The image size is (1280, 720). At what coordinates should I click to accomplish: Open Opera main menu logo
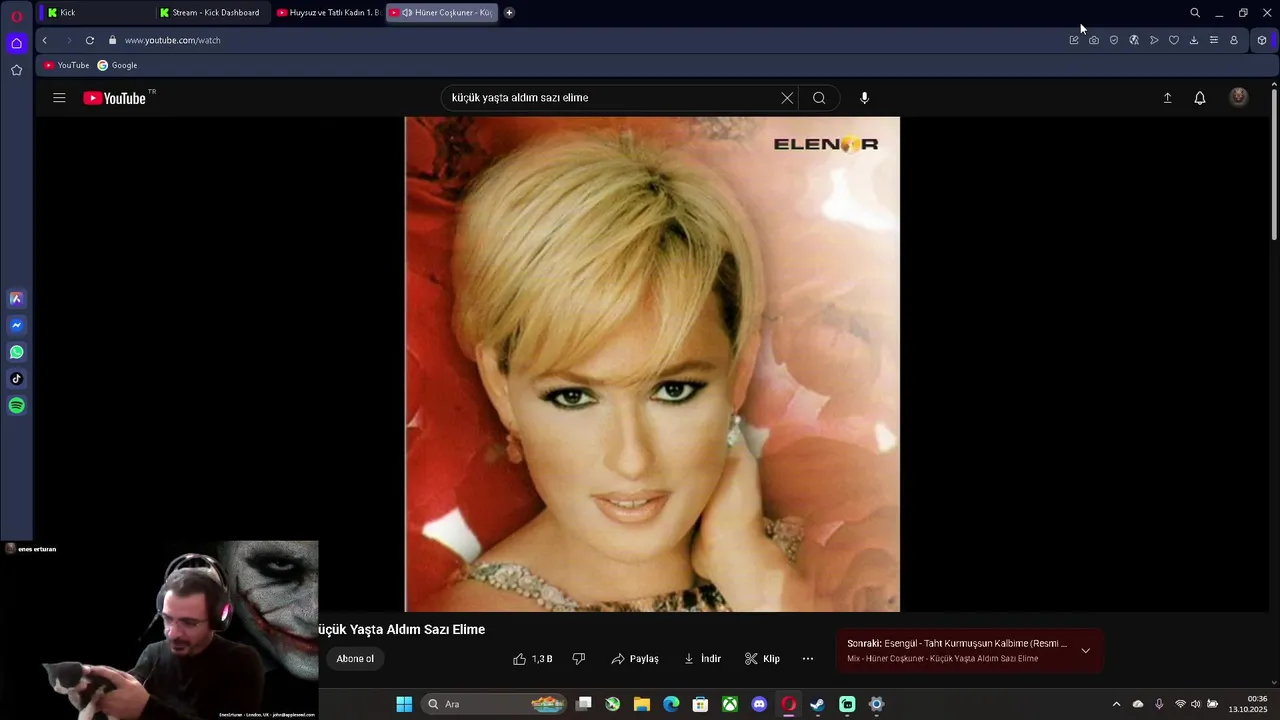(x=16, y=16)
